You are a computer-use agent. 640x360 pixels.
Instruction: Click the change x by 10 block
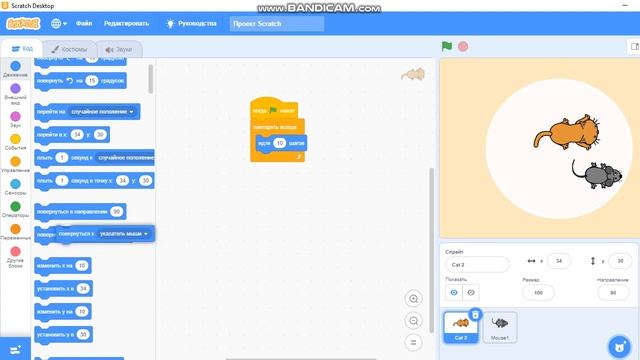(x=63, y=266)
